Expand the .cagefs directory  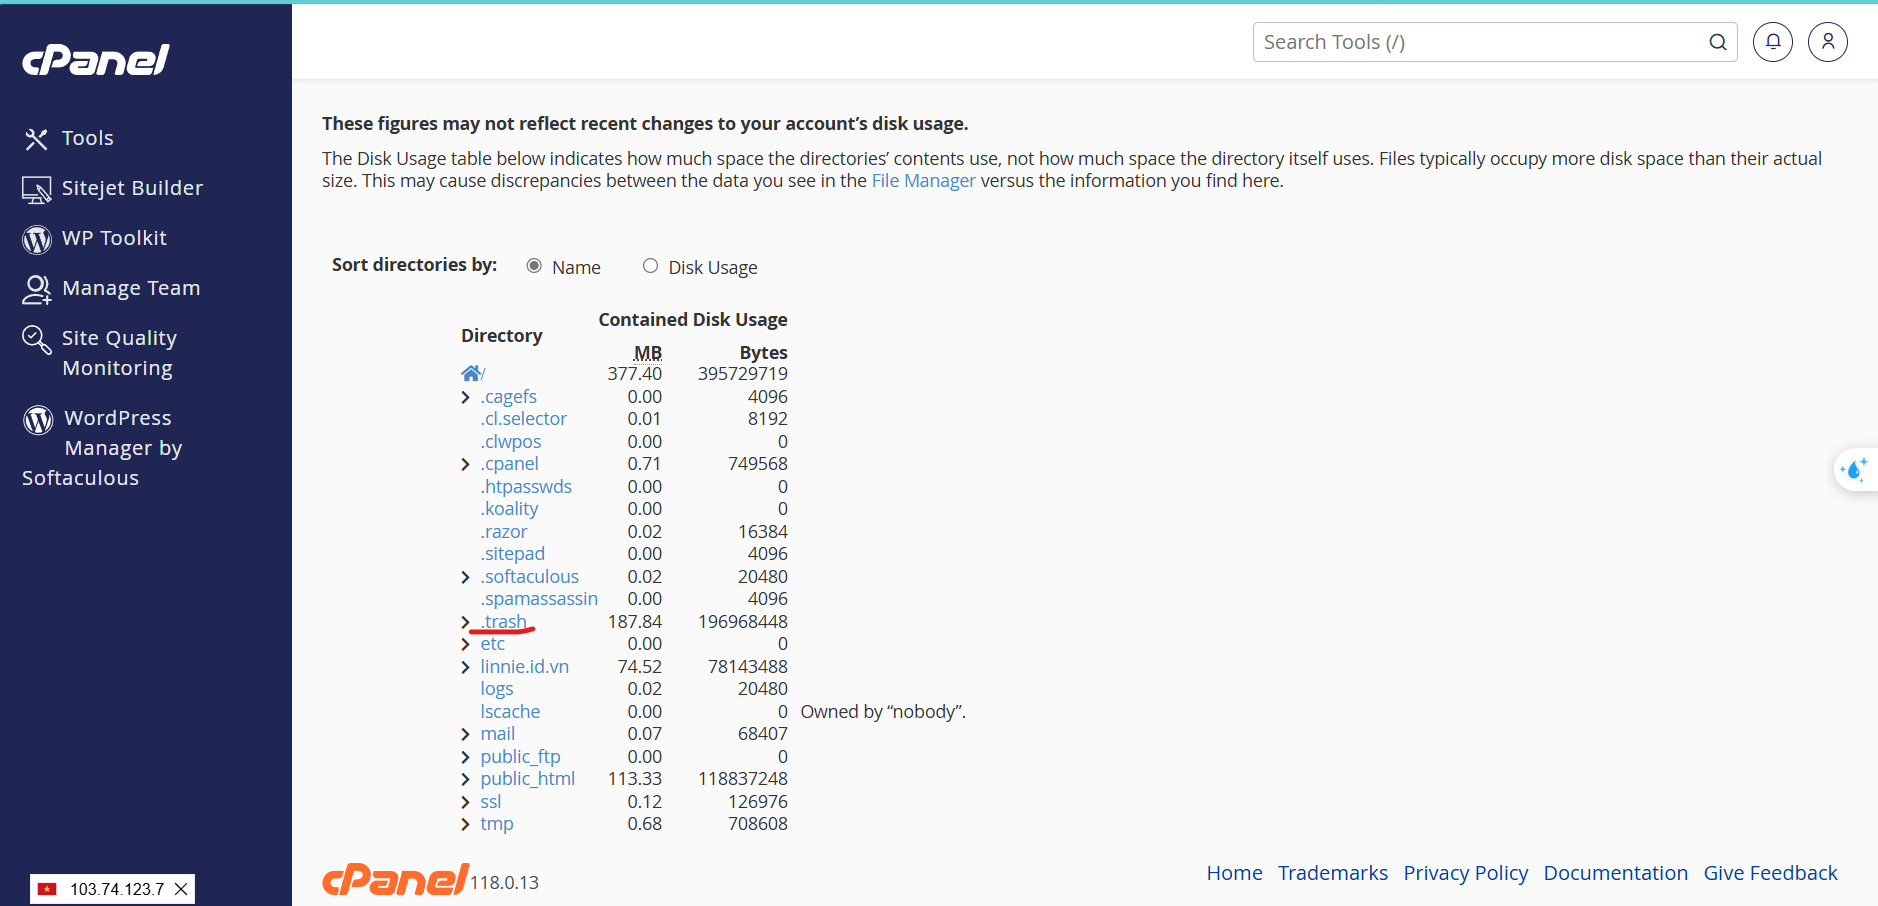[x=465, y=398]
